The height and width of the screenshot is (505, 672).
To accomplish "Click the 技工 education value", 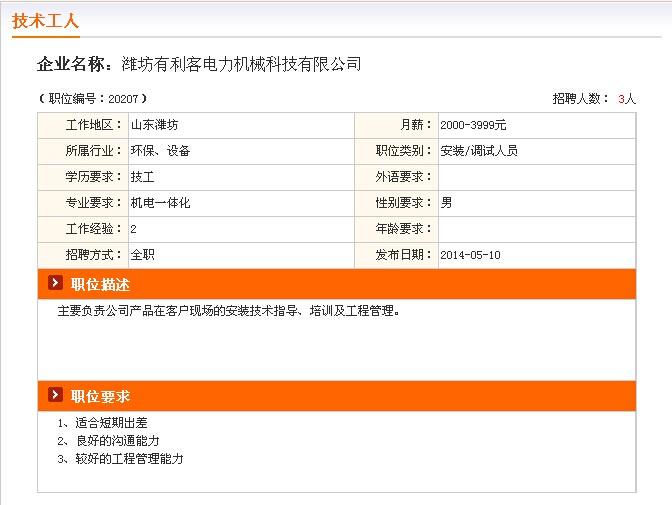I will (142, 177).
